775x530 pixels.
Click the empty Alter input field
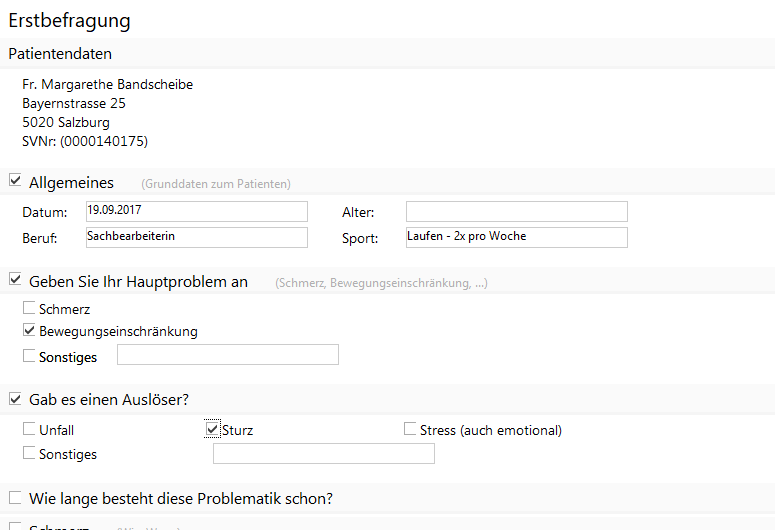(516, 211)
